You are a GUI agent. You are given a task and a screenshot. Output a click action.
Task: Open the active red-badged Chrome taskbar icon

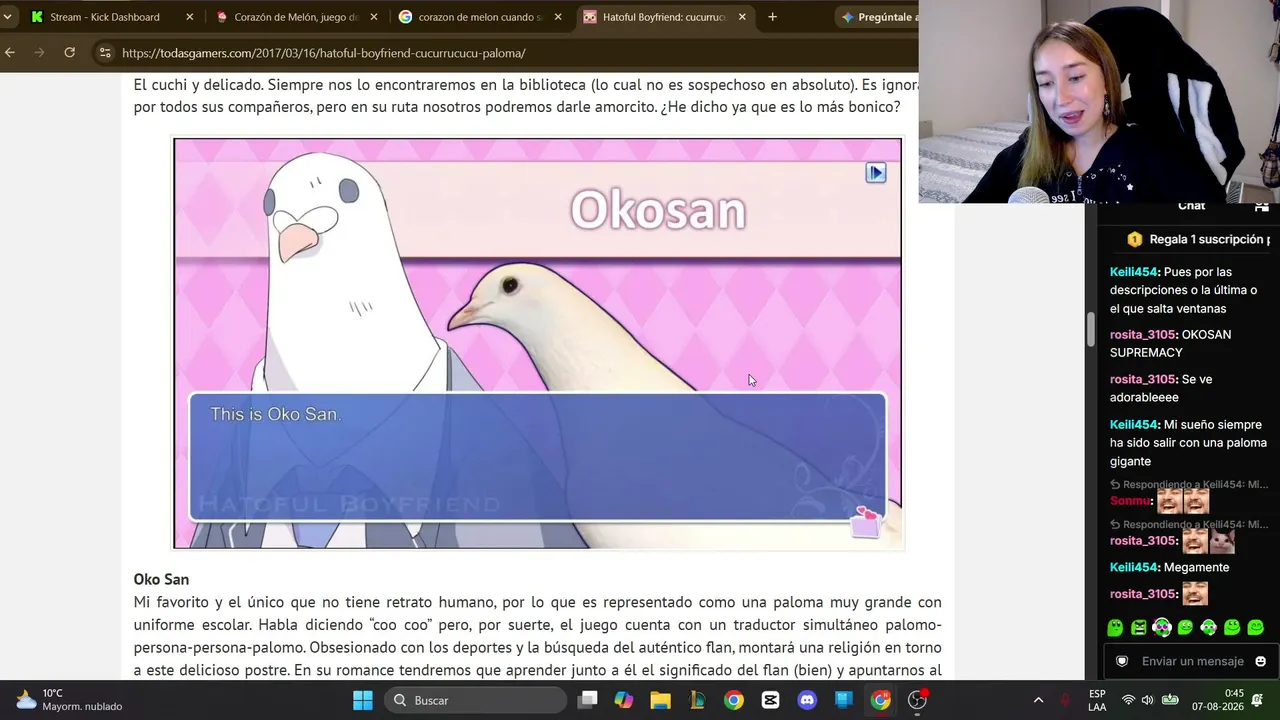pos(881,700)
